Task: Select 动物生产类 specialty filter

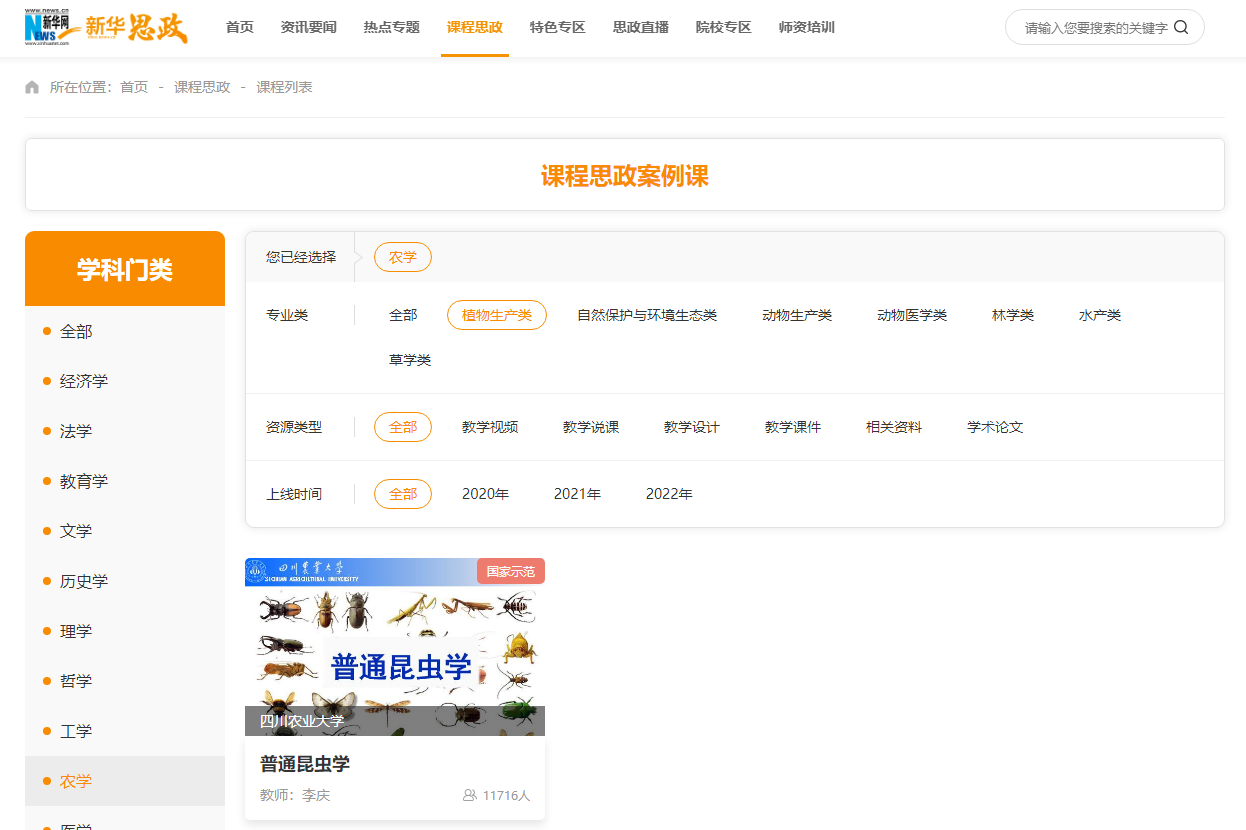Action: 796,315
